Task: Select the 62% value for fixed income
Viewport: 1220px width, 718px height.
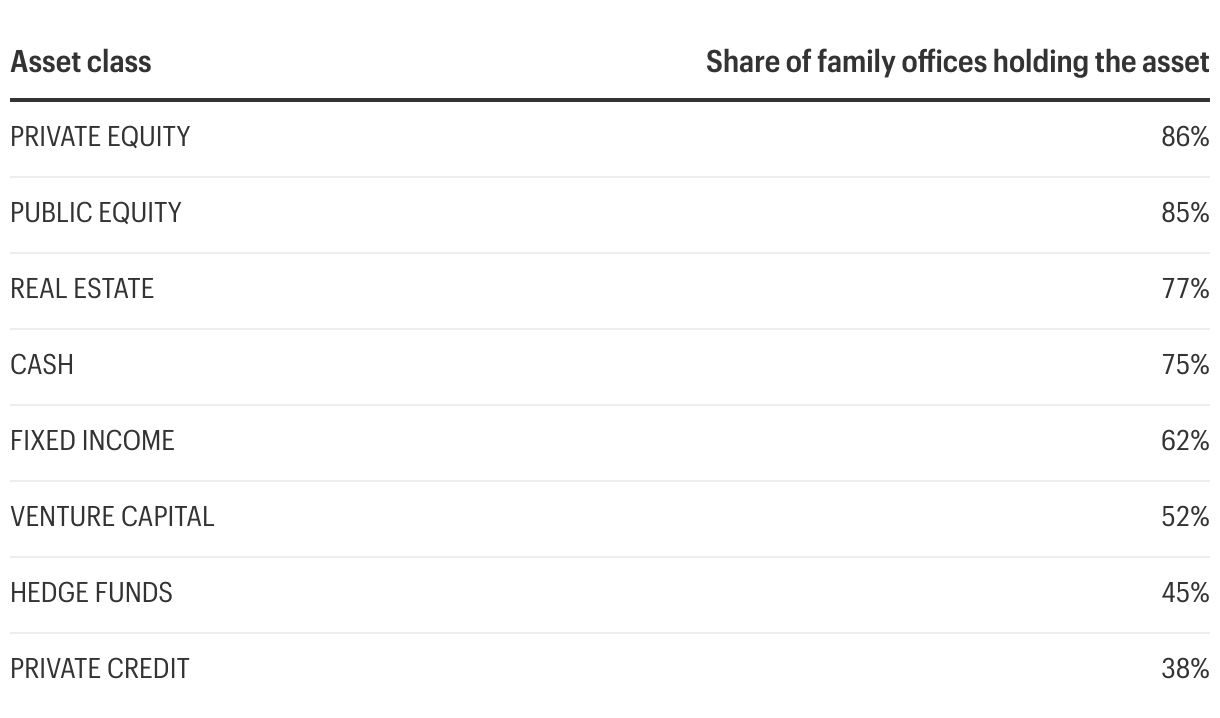Action: click(x=1185, y=441)
